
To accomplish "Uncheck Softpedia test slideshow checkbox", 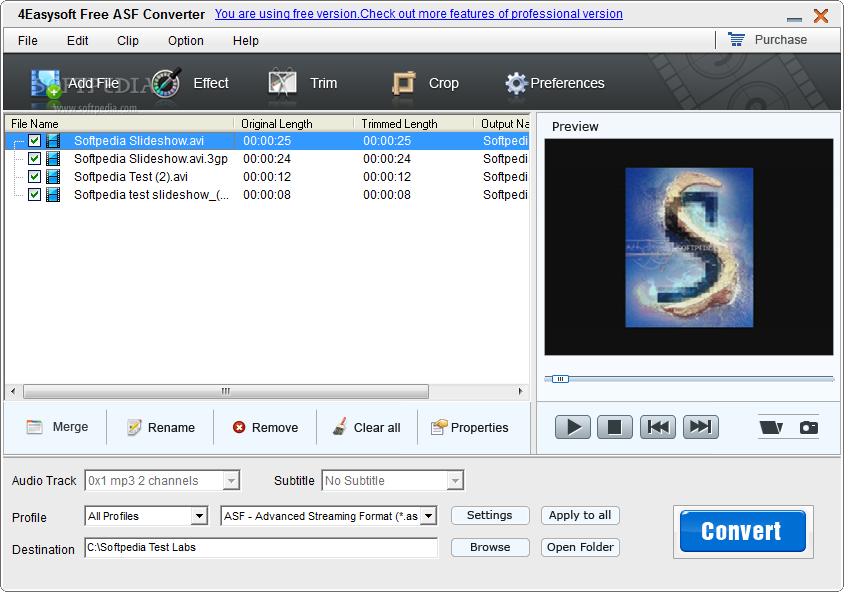I will [34, 194].
